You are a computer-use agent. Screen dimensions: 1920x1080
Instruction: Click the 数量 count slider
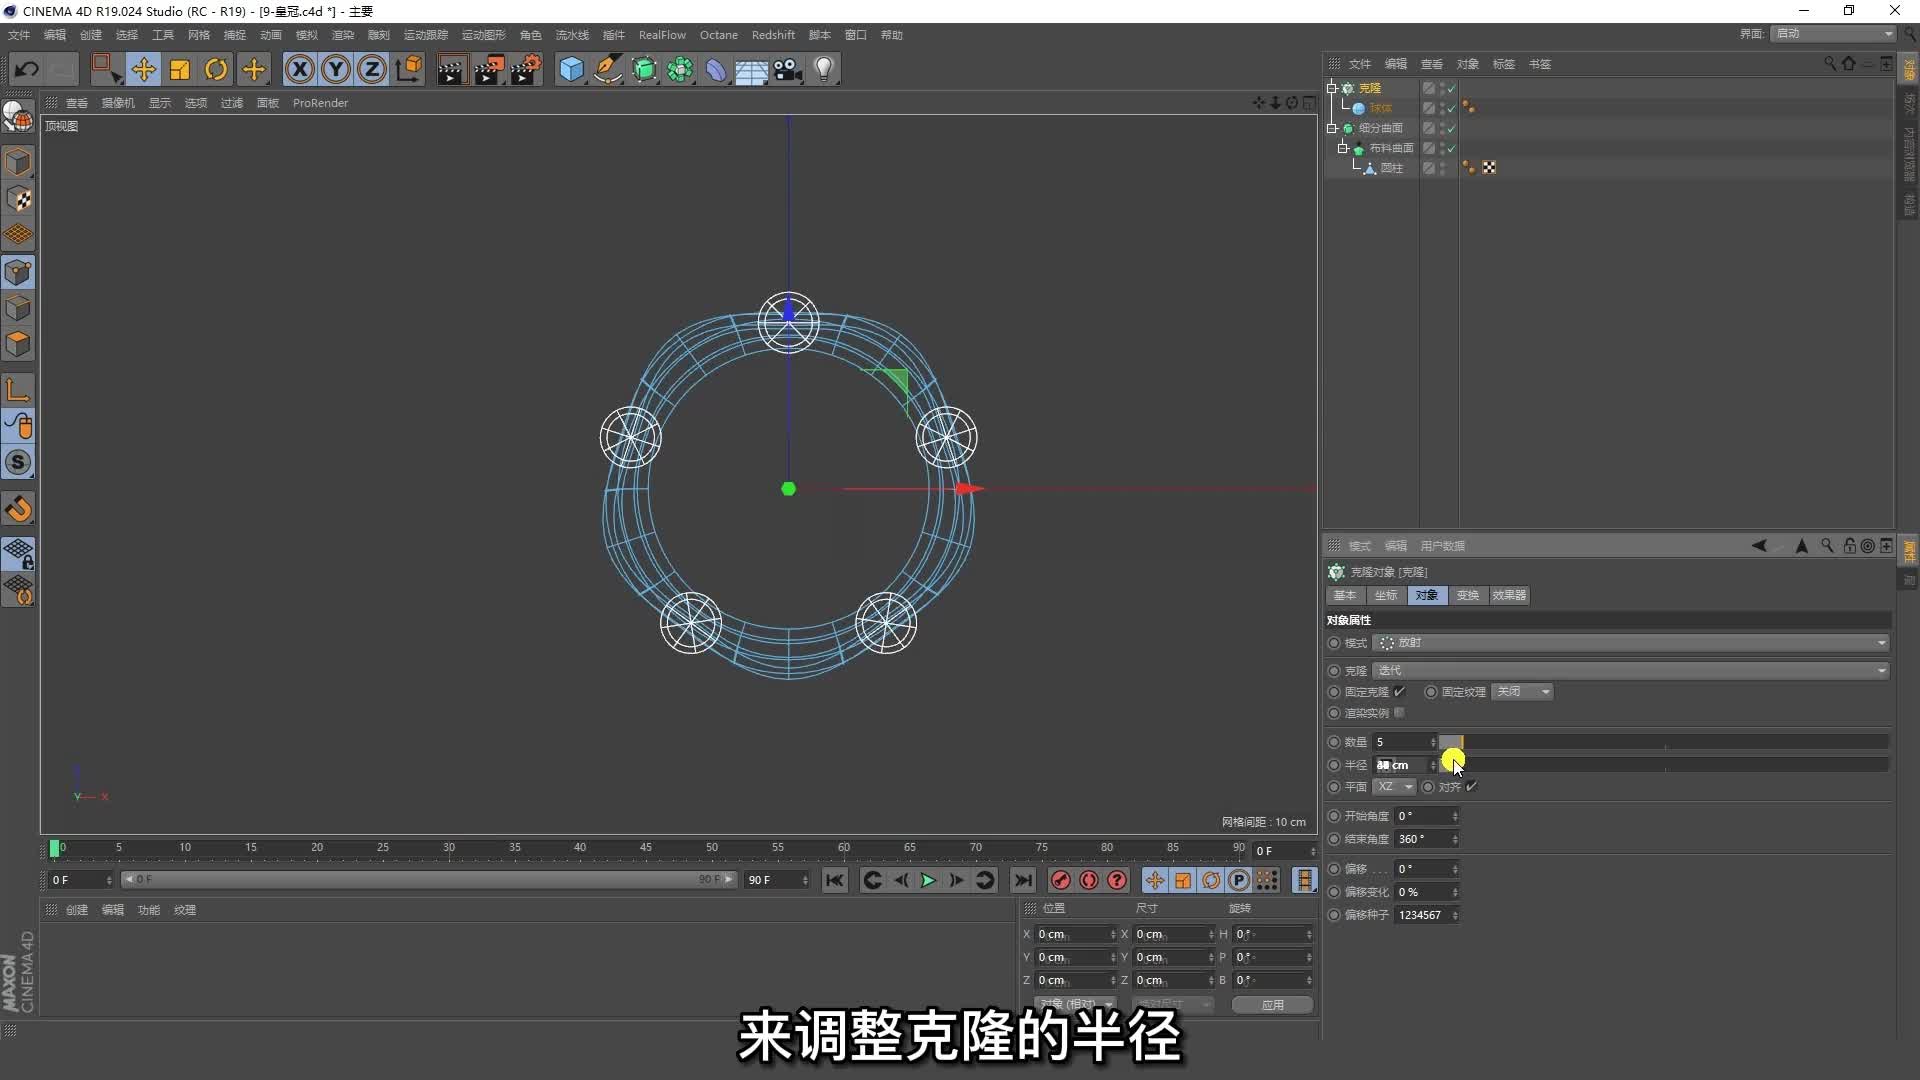pos(1664,742)
